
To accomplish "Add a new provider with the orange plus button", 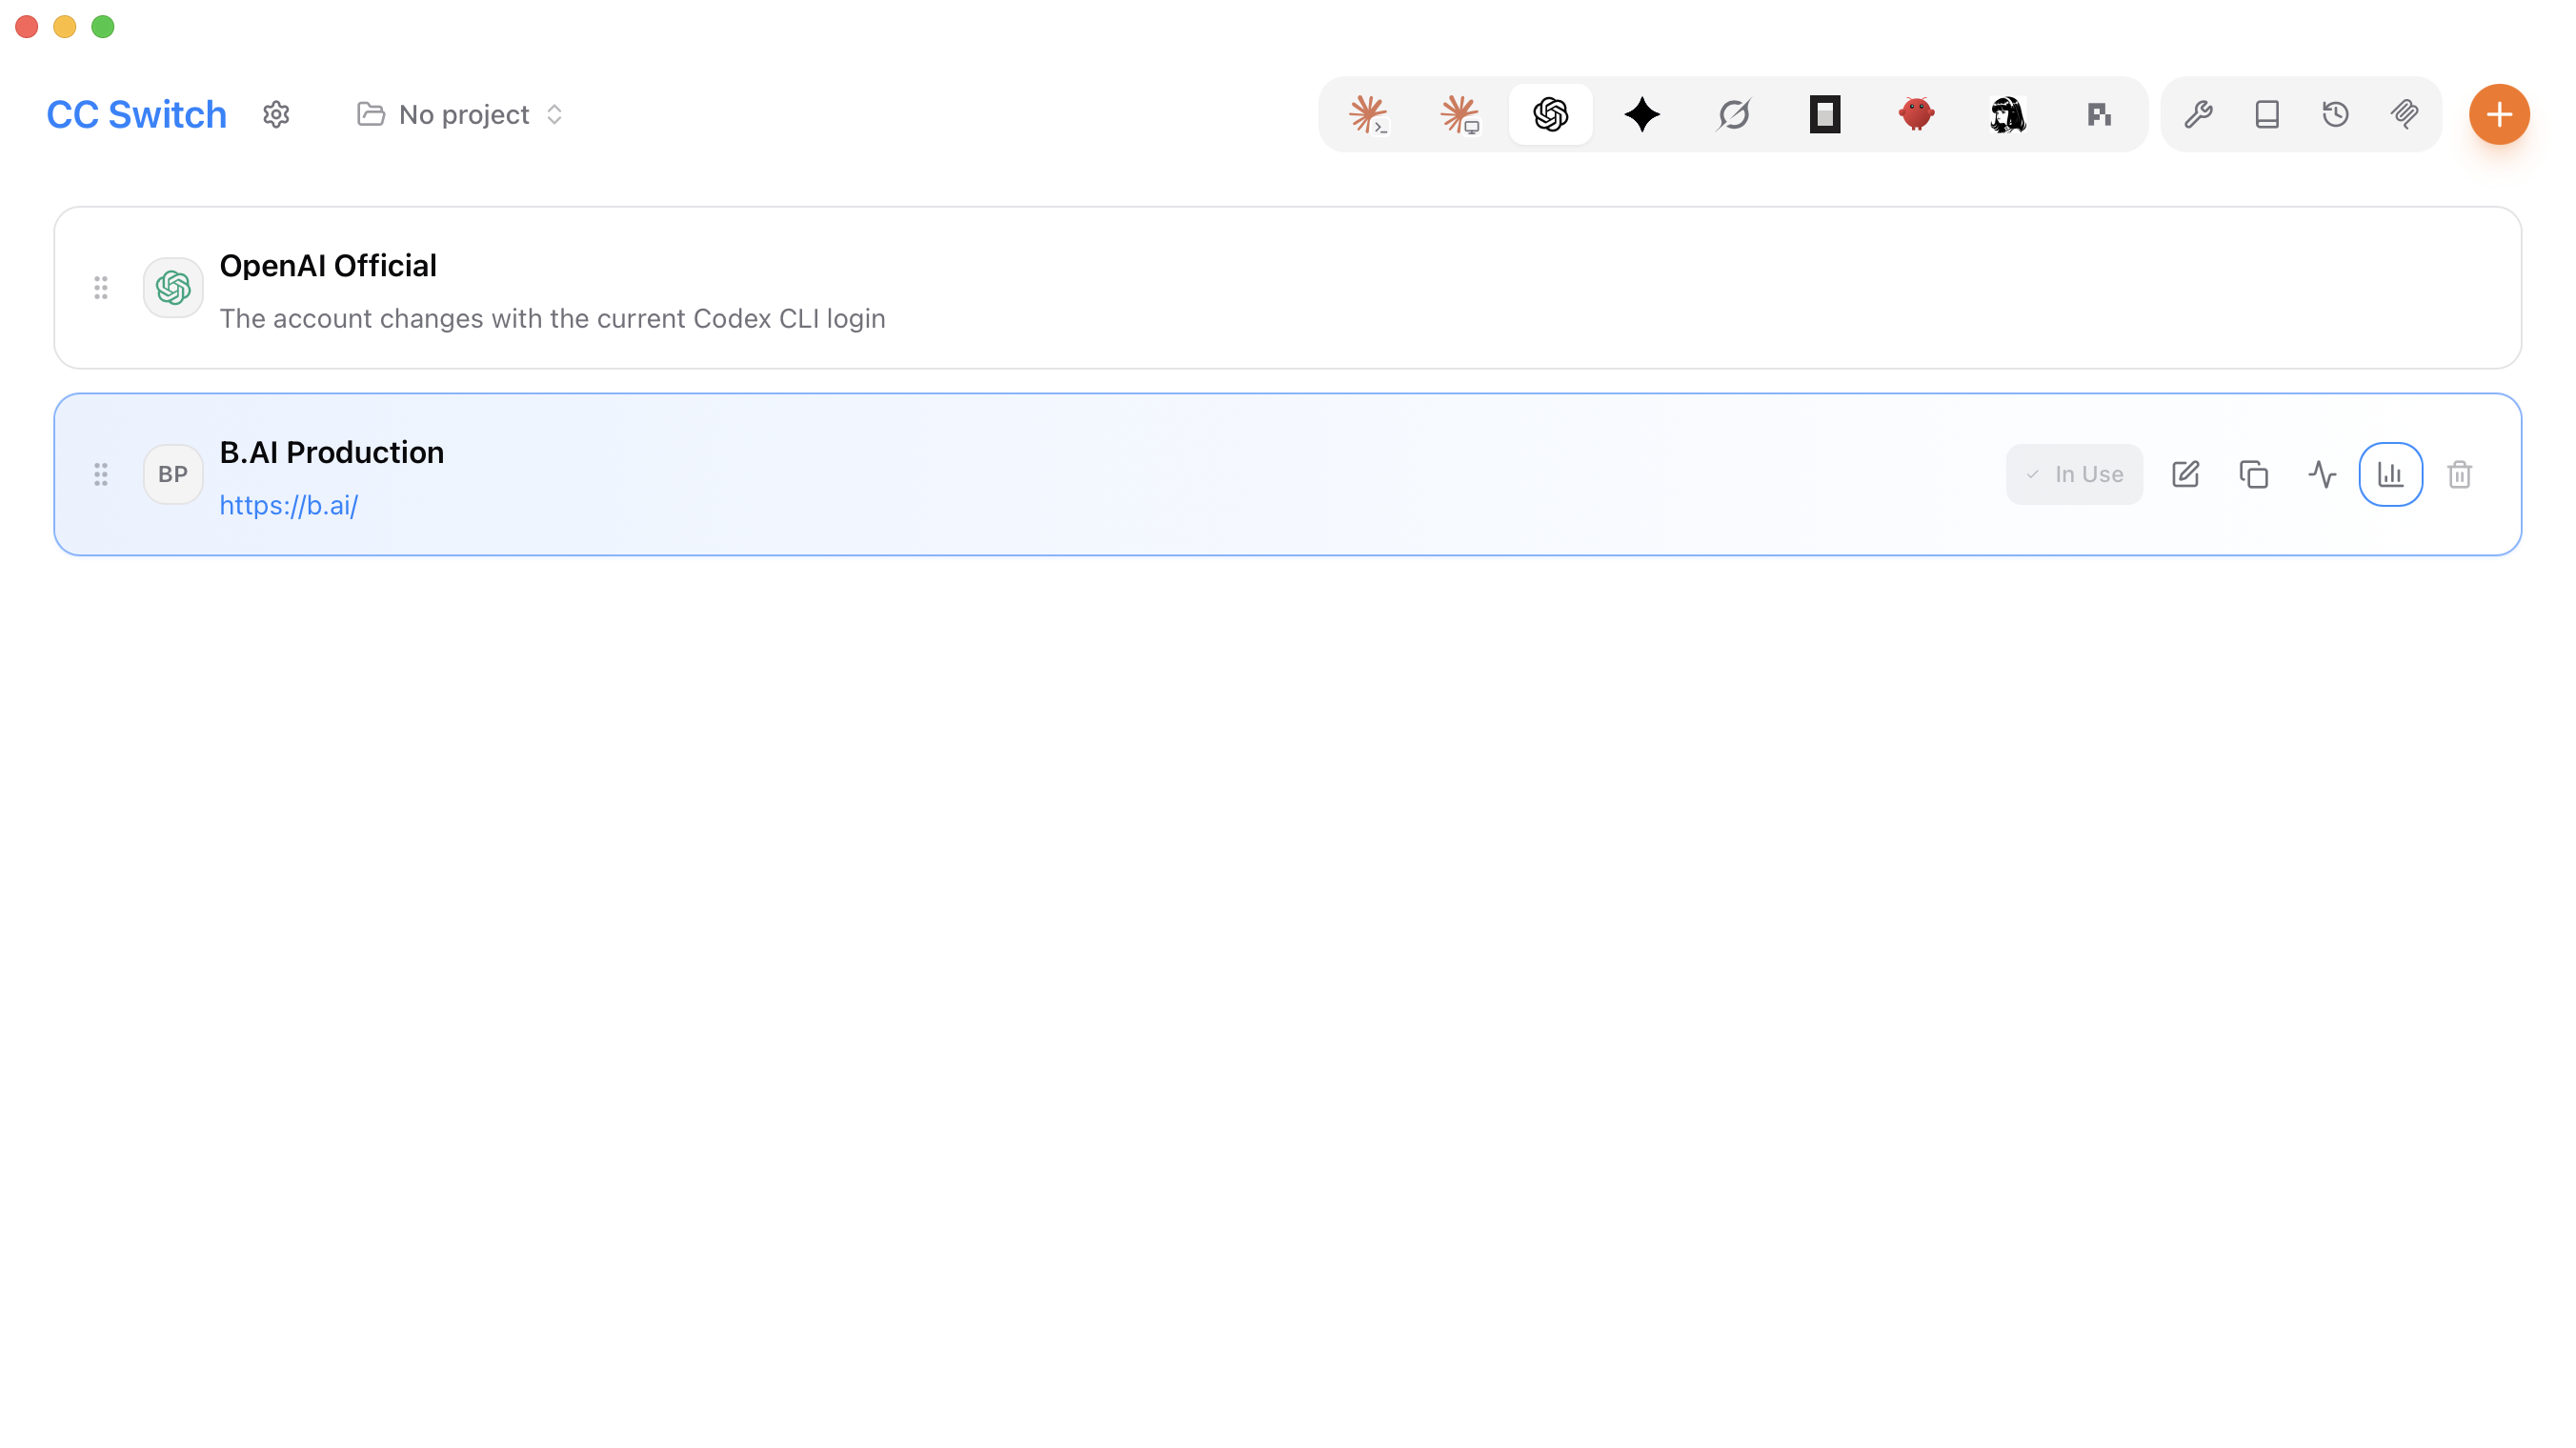I will 2499,114.
